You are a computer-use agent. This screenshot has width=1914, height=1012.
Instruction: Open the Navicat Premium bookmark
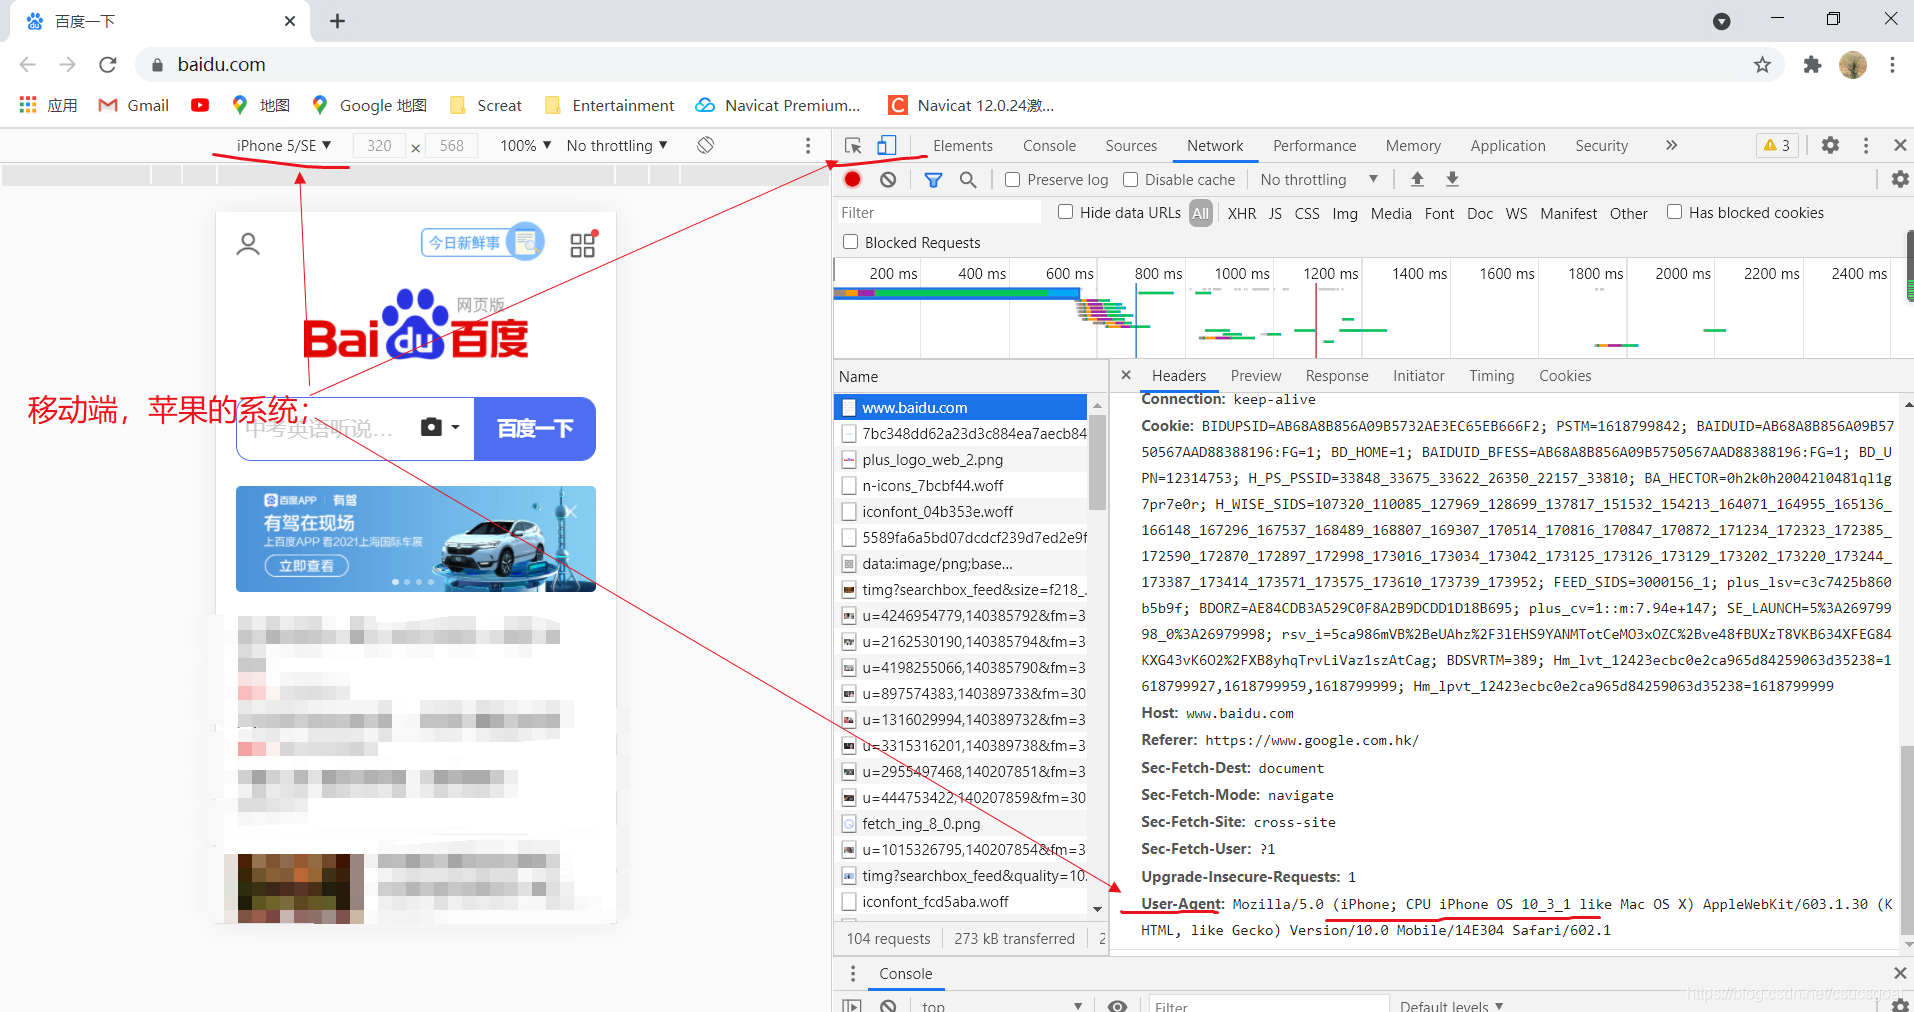tap(778, 105)
